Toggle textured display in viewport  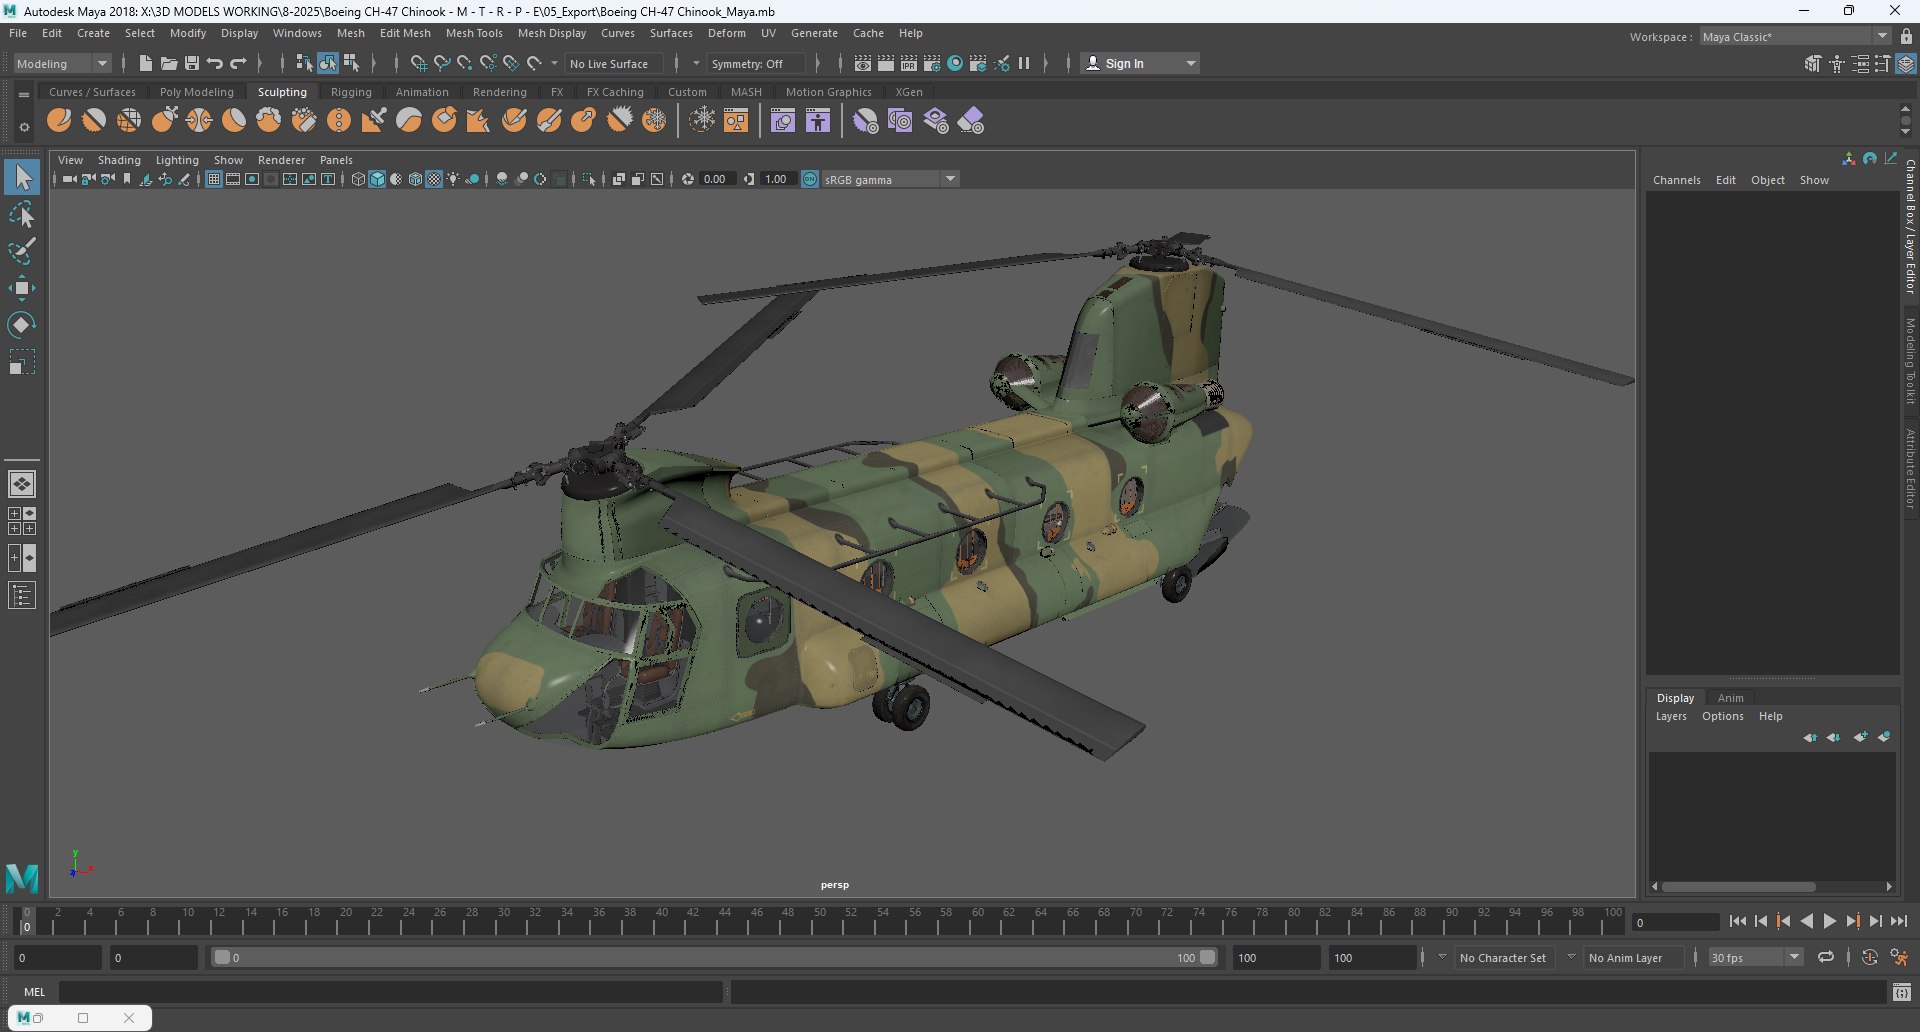(434, 179)
